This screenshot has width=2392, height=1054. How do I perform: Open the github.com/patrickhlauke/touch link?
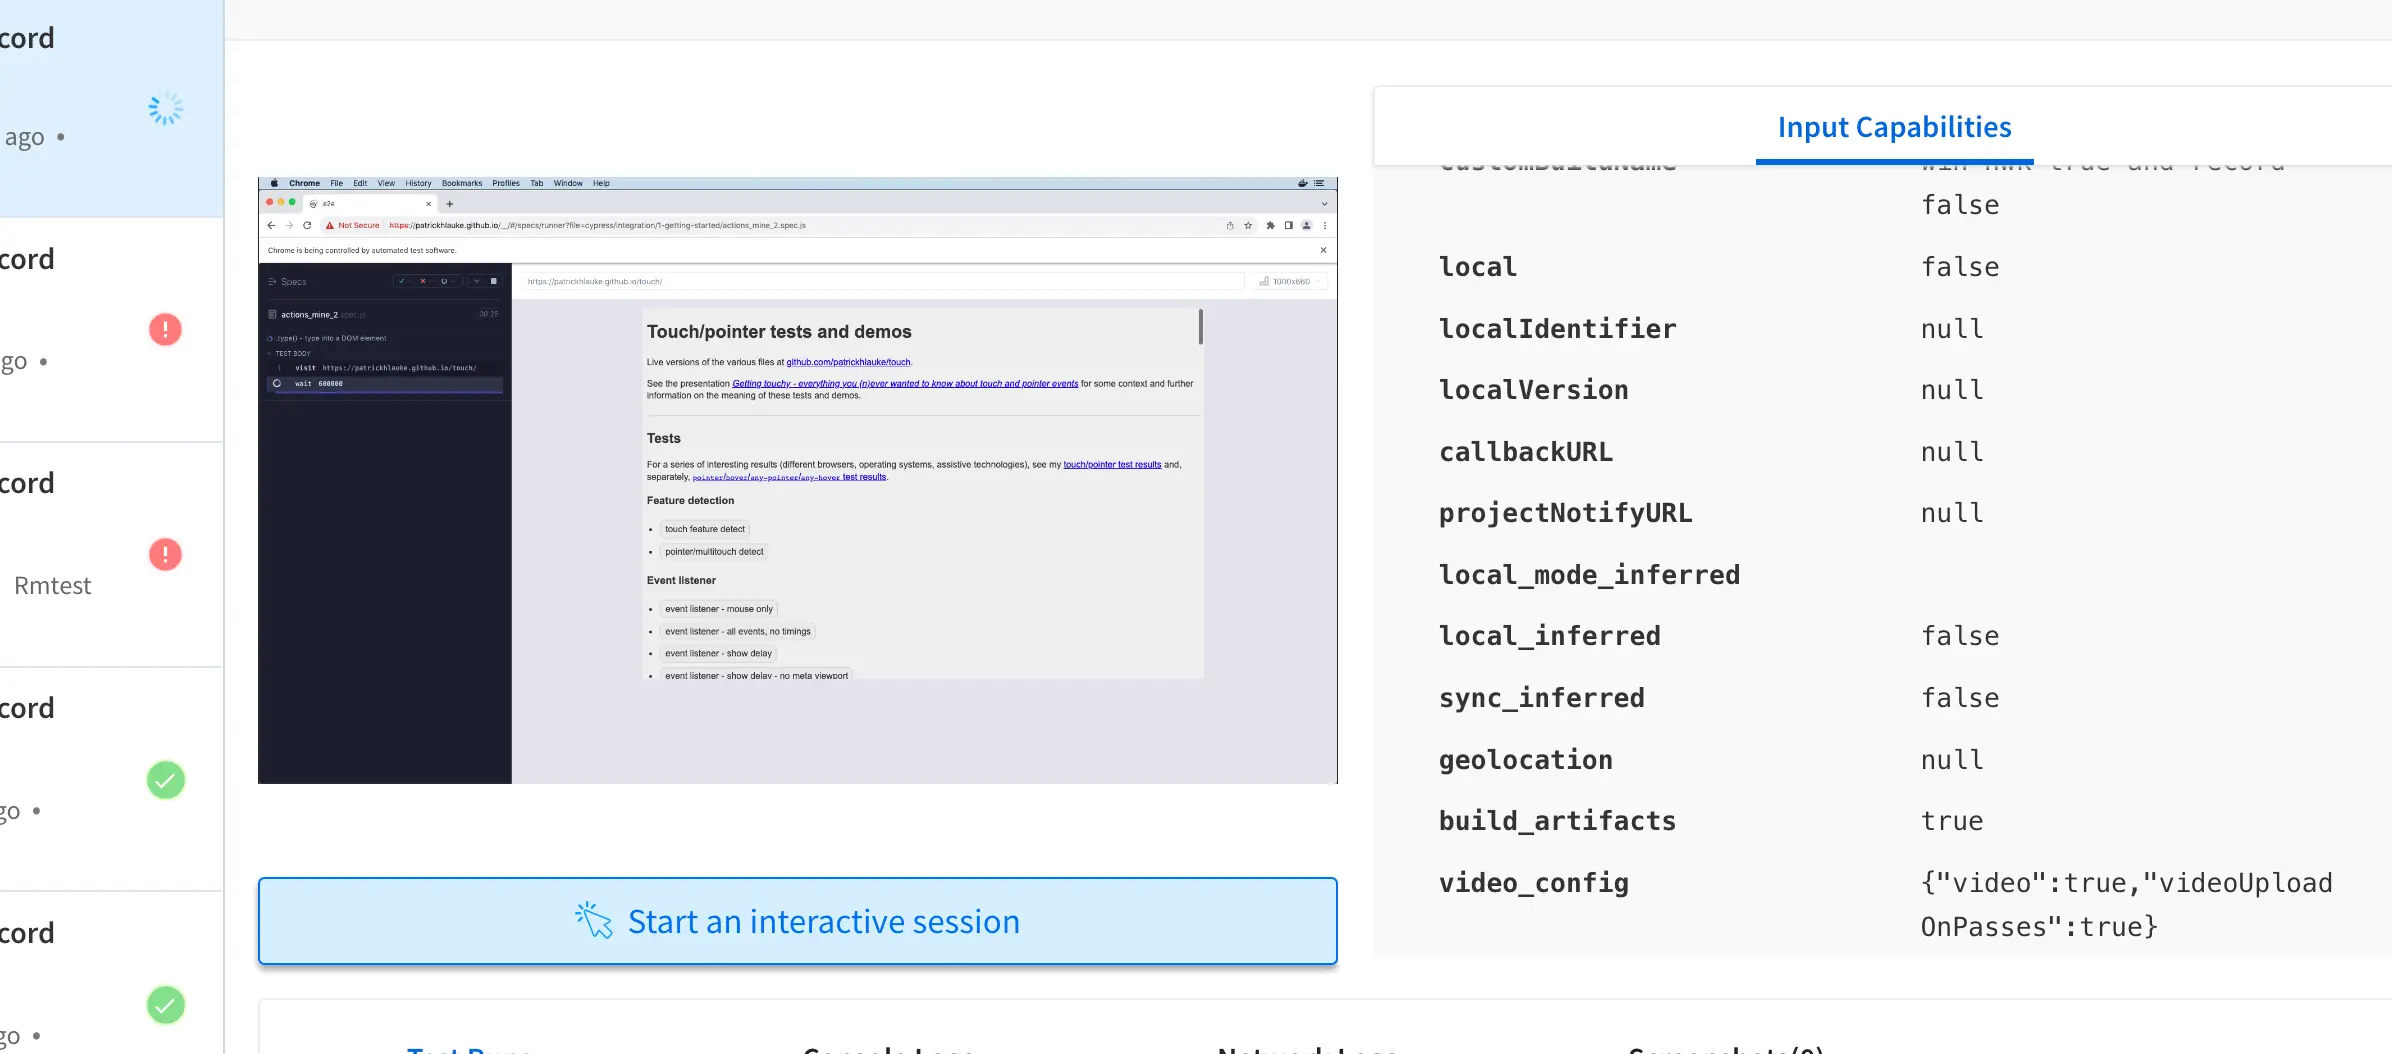848,362
